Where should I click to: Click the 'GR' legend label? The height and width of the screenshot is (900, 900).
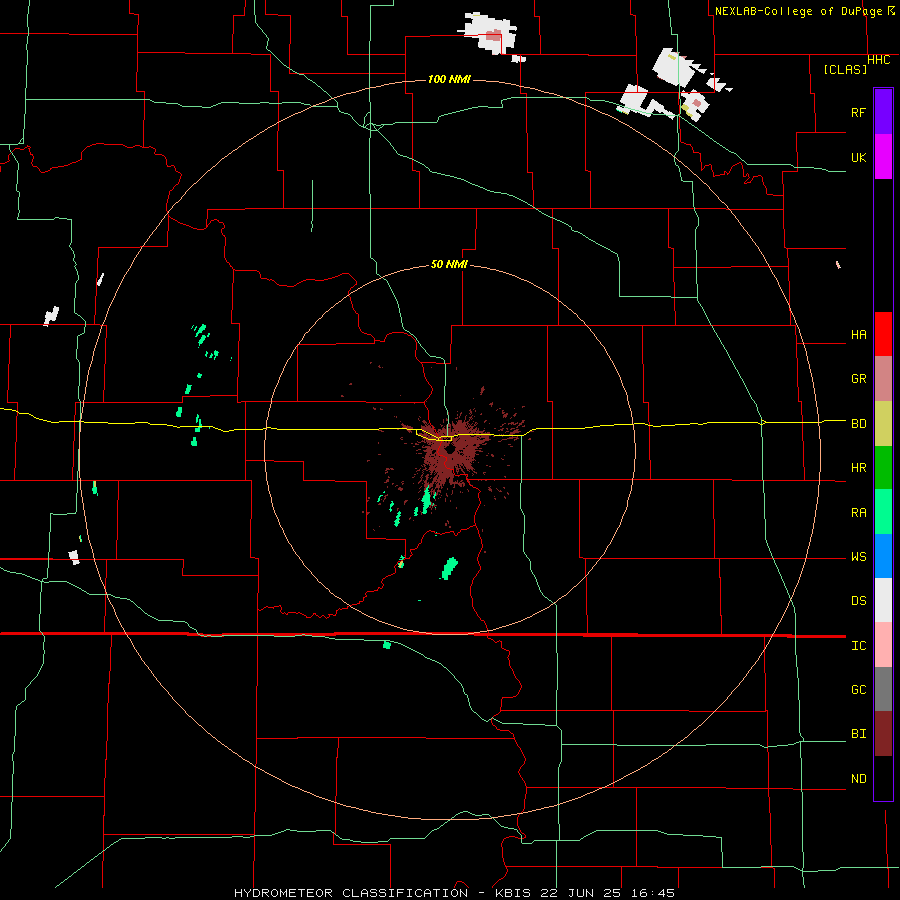858,378
